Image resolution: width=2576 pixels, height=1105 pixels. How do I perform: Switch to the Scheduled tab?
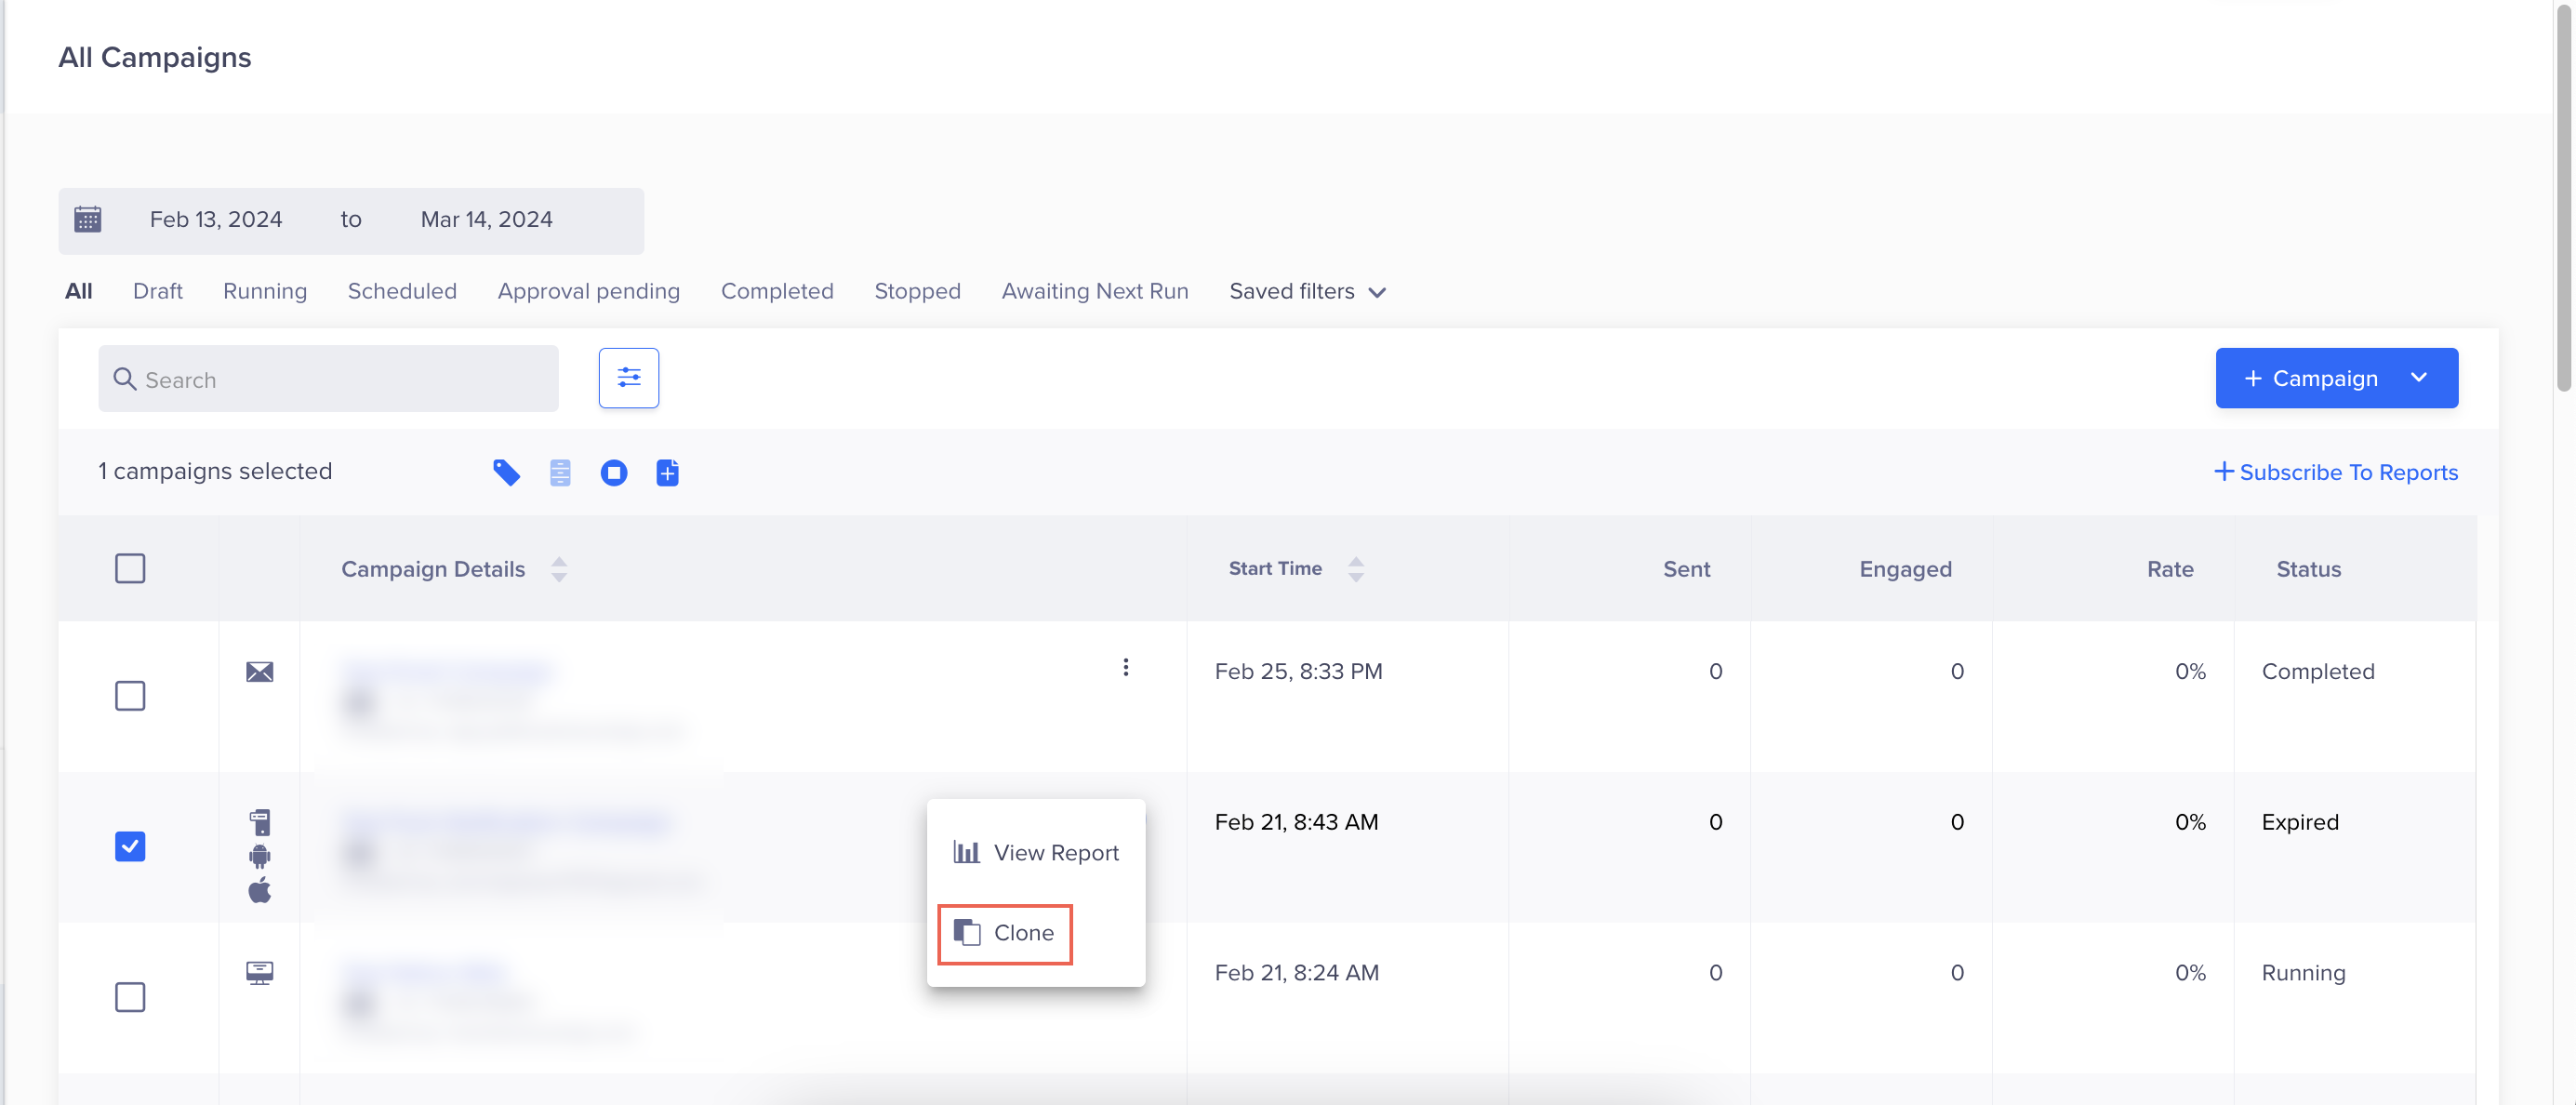coord(402,291)
